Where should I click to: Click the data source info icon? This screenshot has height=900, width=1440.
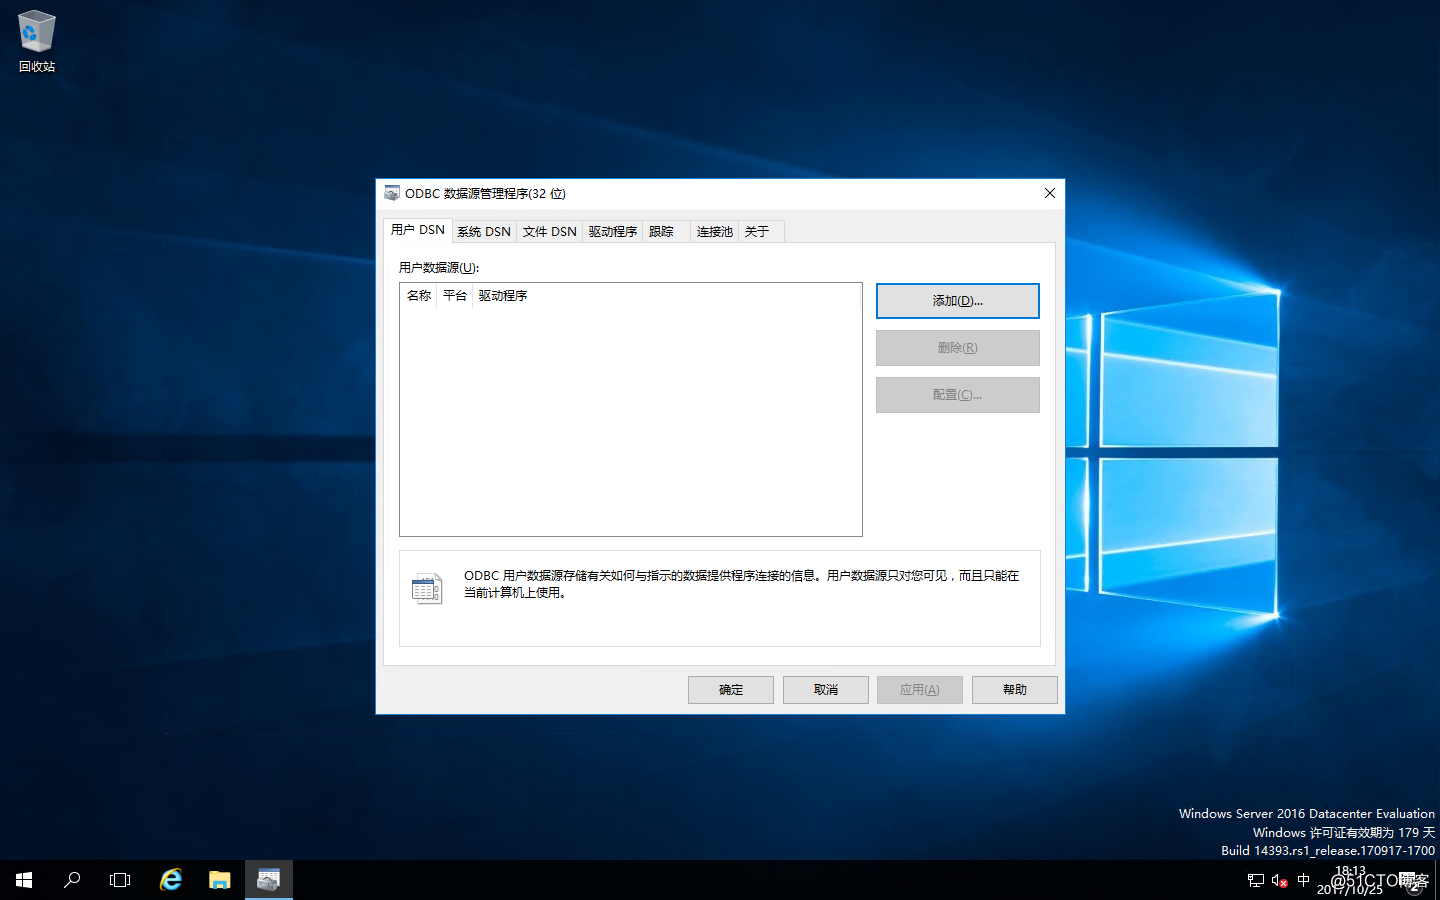tap(427, 588)
